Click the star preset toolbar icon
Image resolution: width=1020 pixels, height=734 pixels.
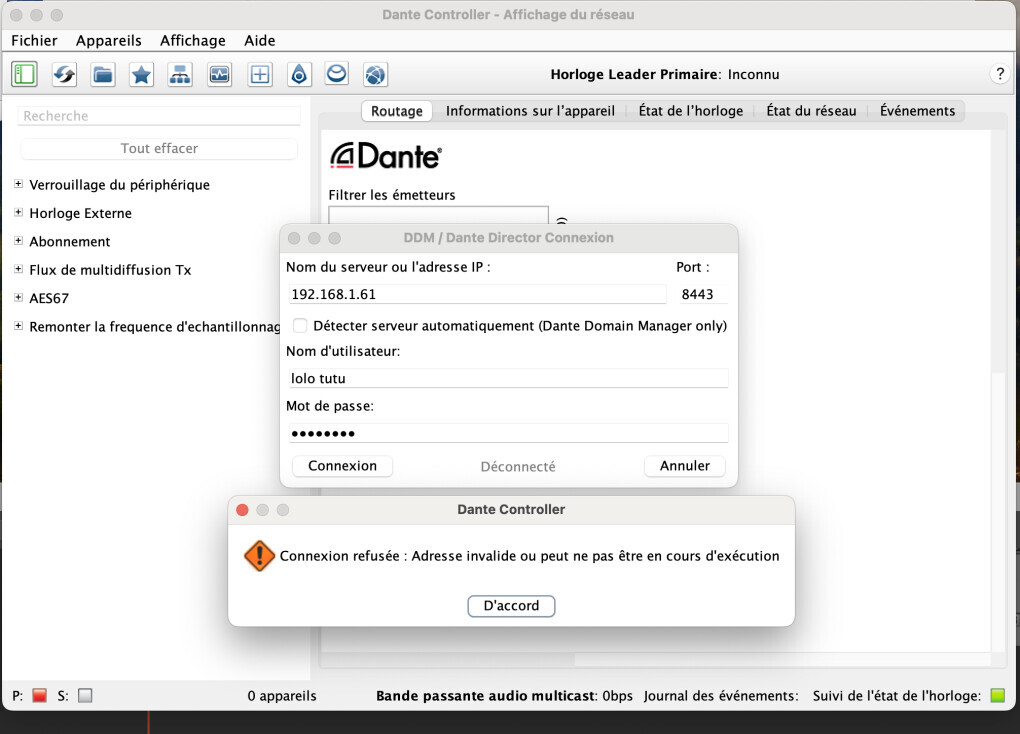[x=141, y=74]
